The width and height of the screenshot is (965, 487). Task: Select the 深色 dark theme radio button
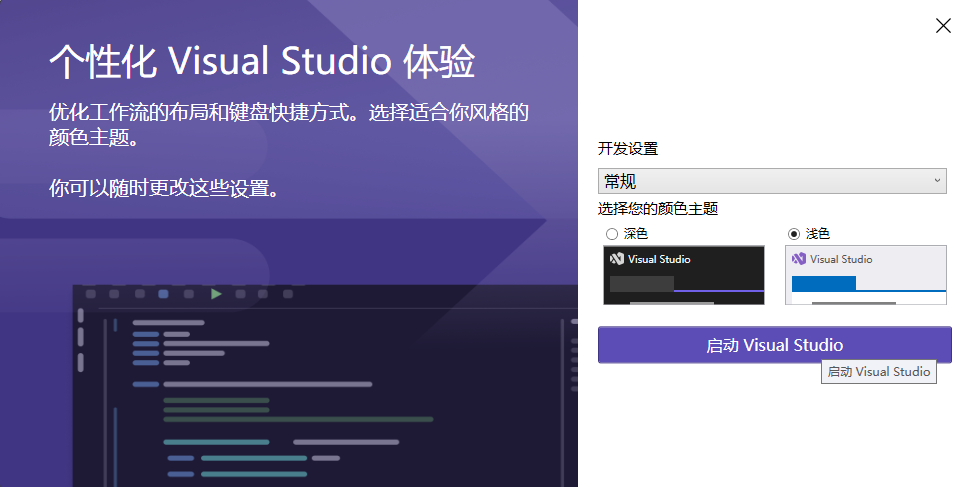click(x=612, y=234)
